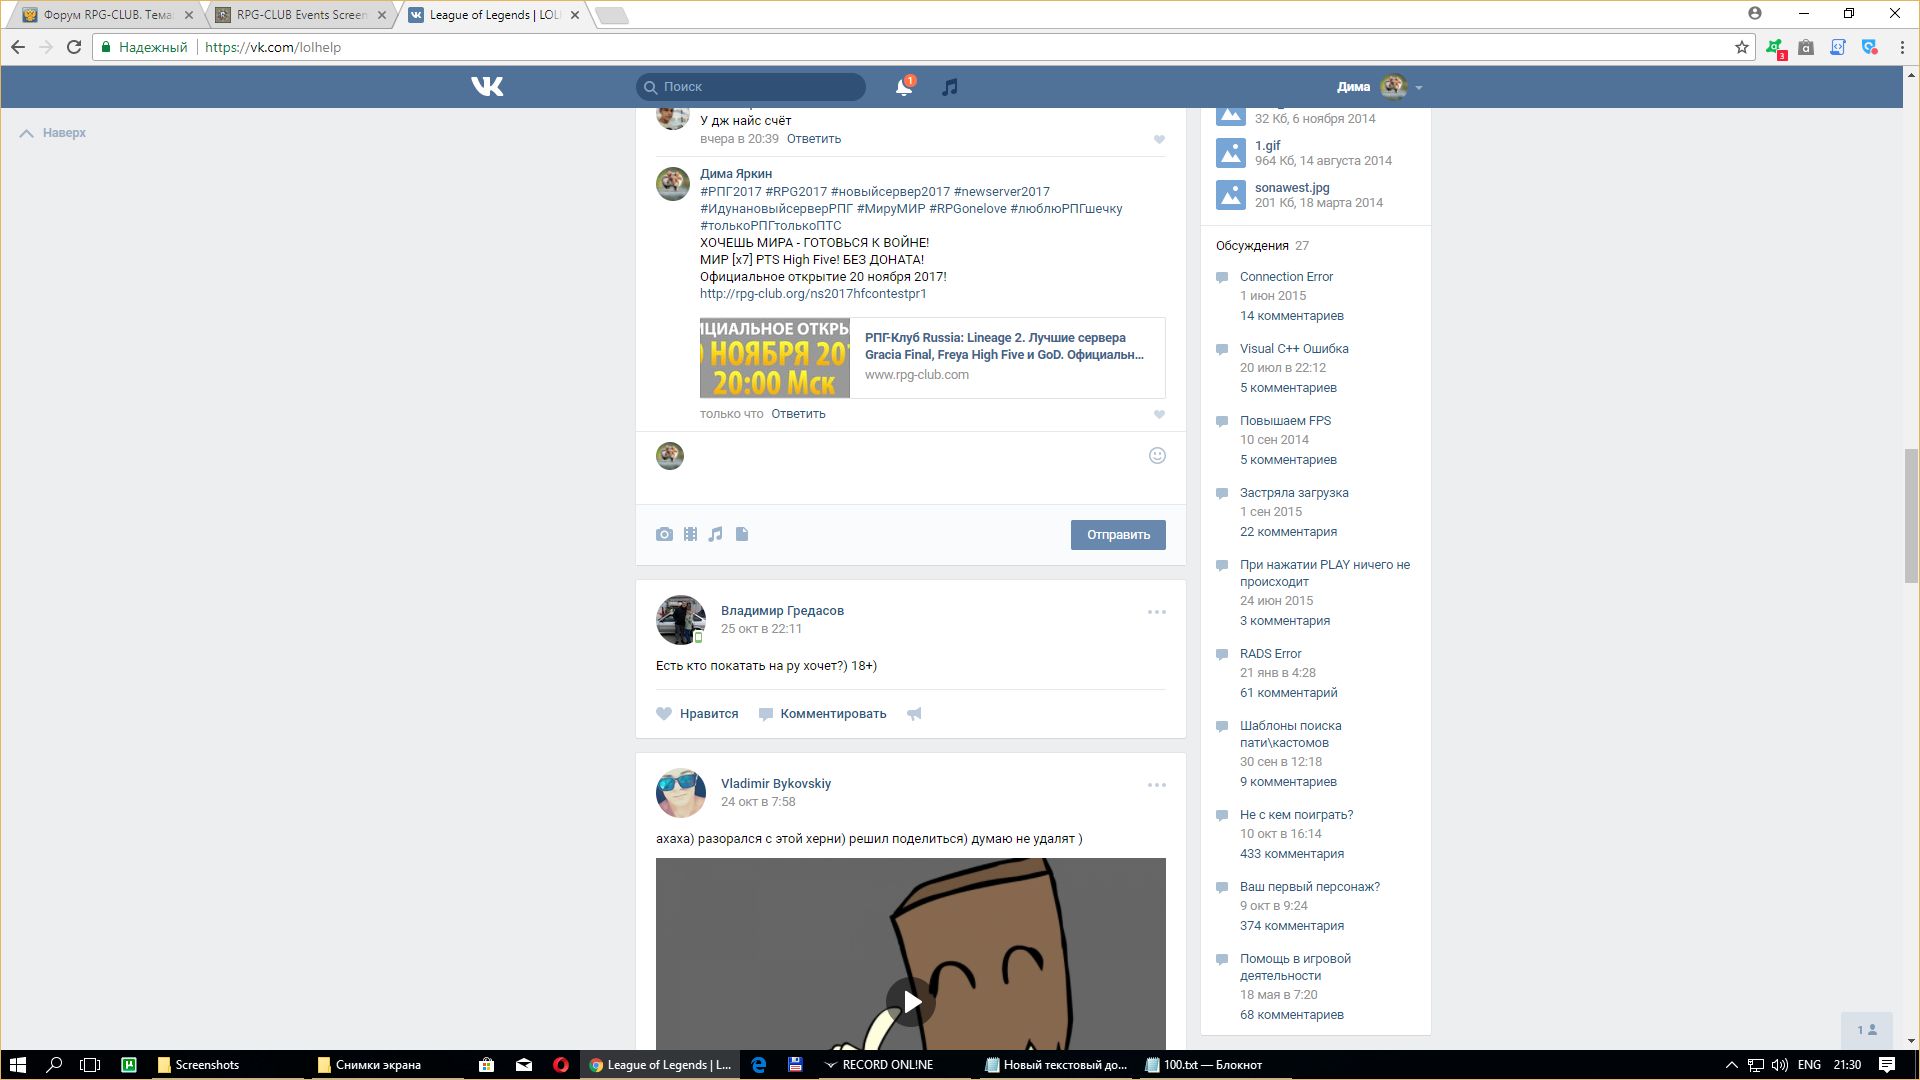Open the Connection Error discussion link
This screenshot has height=1080, width=1920.
tap(1286, 277)
